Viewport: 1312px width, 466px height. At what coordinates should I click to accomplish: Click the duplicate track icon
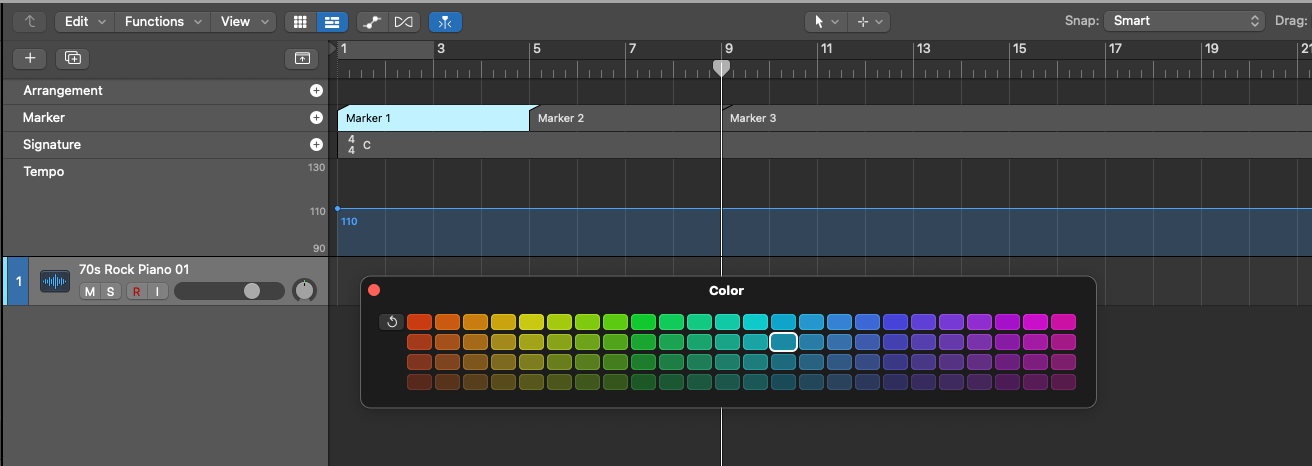[72, 58]
